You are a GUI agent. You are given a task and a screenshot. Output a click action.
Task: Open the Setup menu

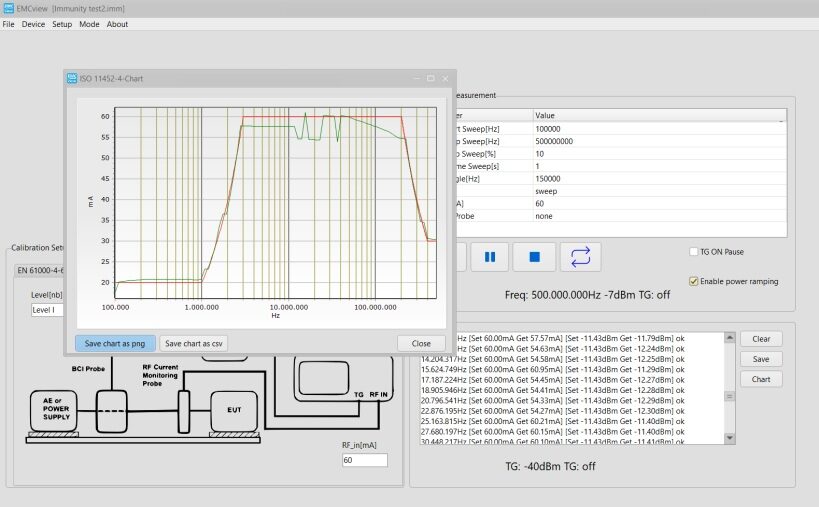point(62,24)
